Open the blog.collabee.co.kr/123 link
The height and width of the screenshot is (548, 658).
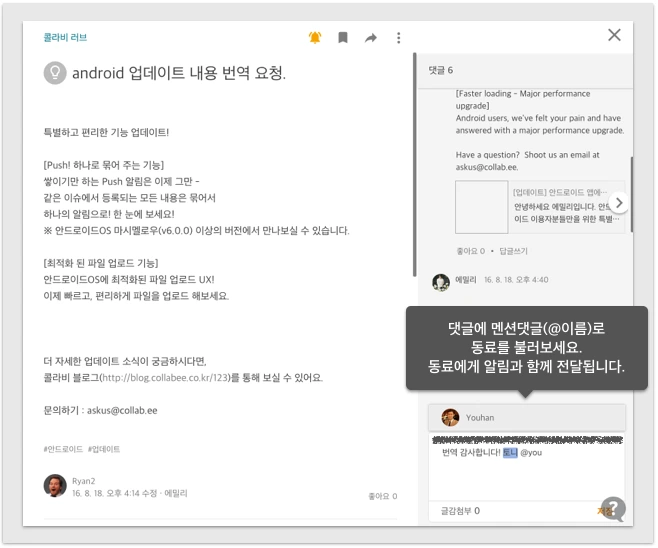point(165,378)
